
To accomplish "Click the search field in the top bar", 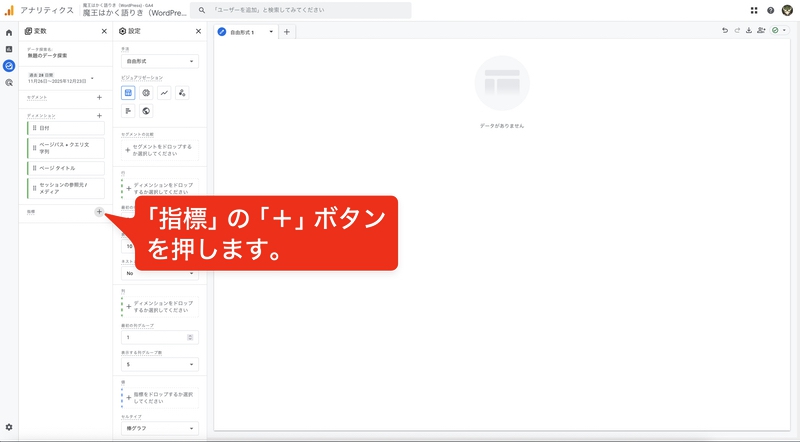I will click(301, 10).
